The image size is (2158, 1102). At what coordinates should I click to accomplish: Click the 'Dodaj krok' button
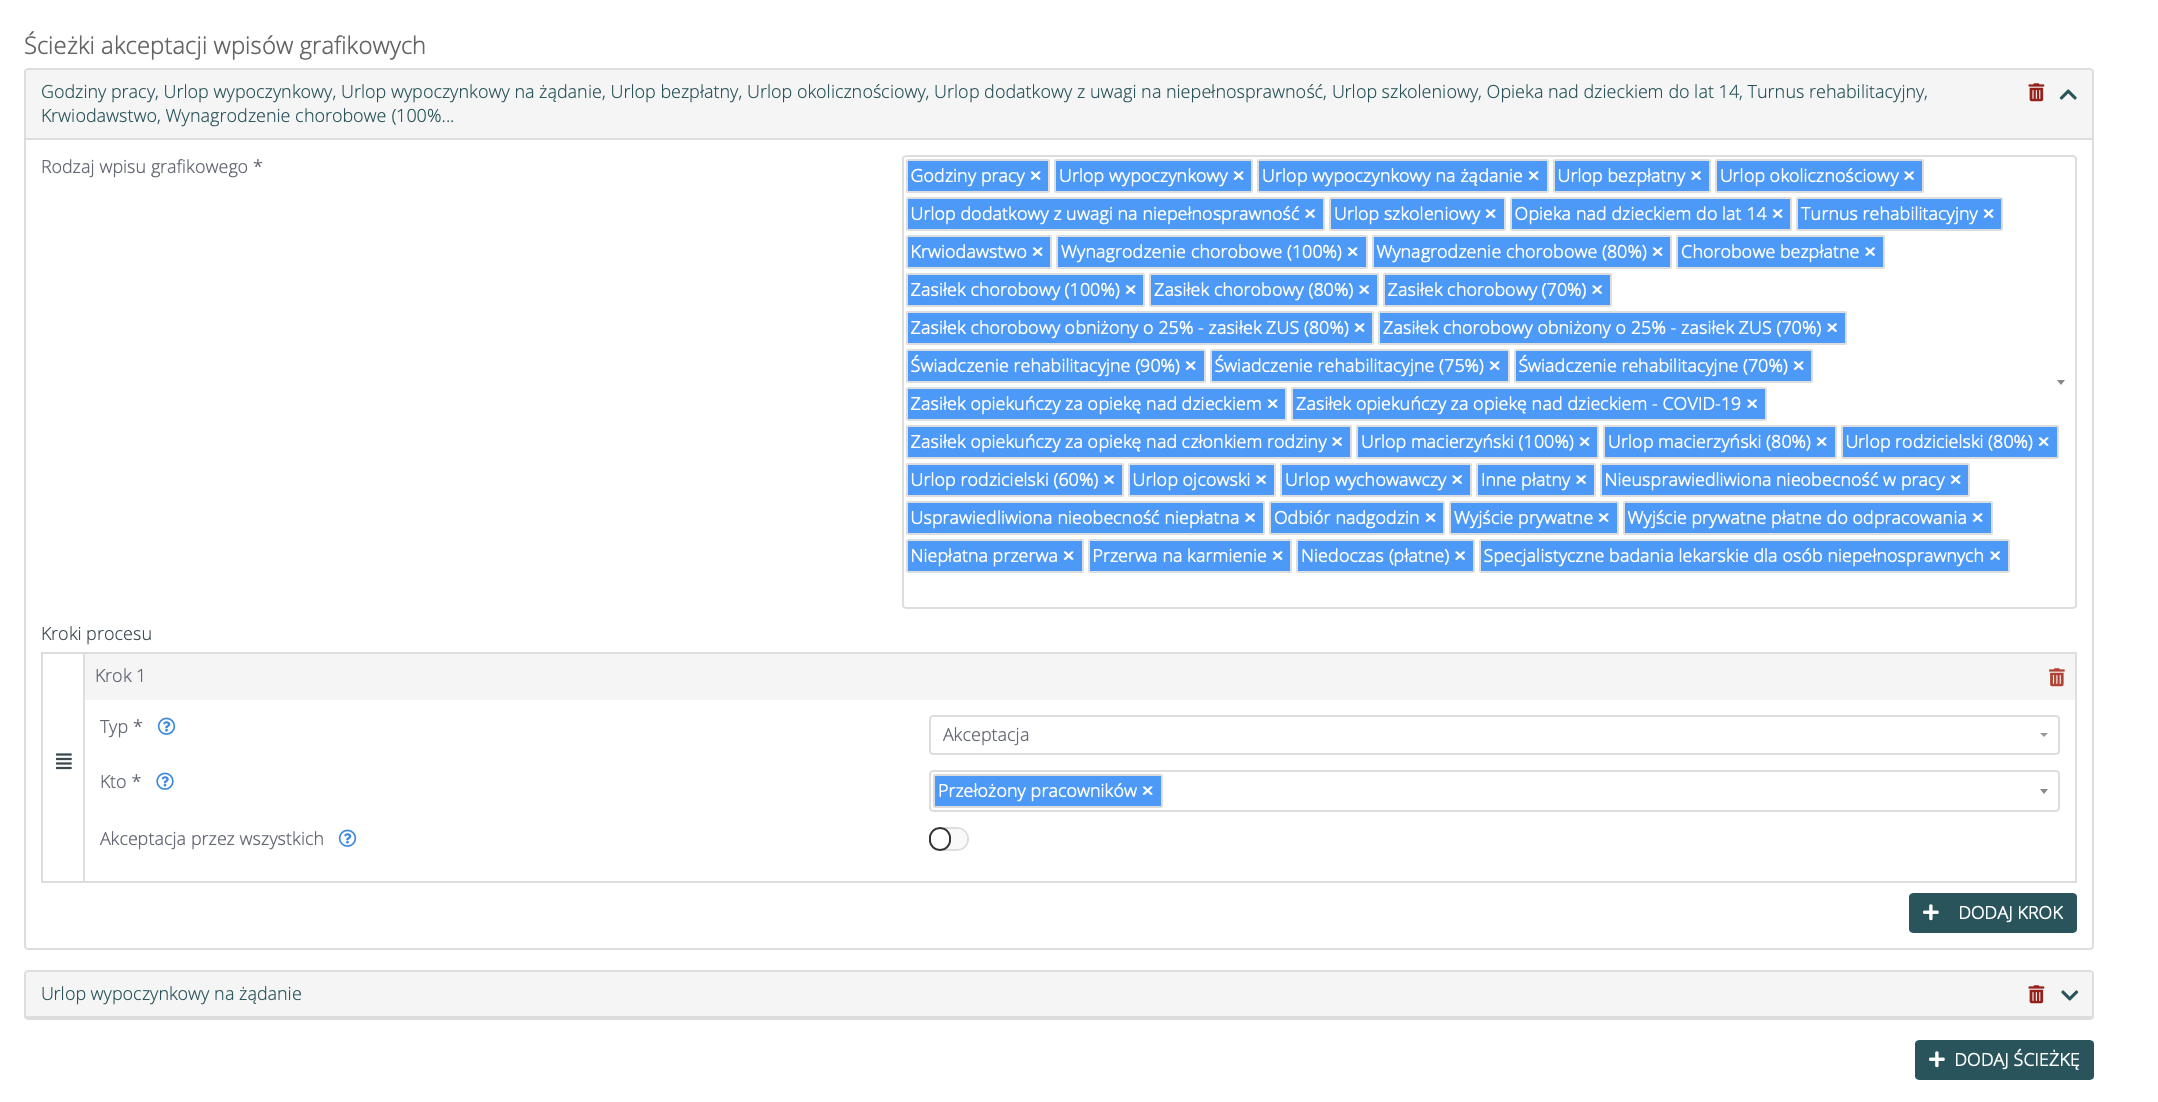(x=1992, y=913)
